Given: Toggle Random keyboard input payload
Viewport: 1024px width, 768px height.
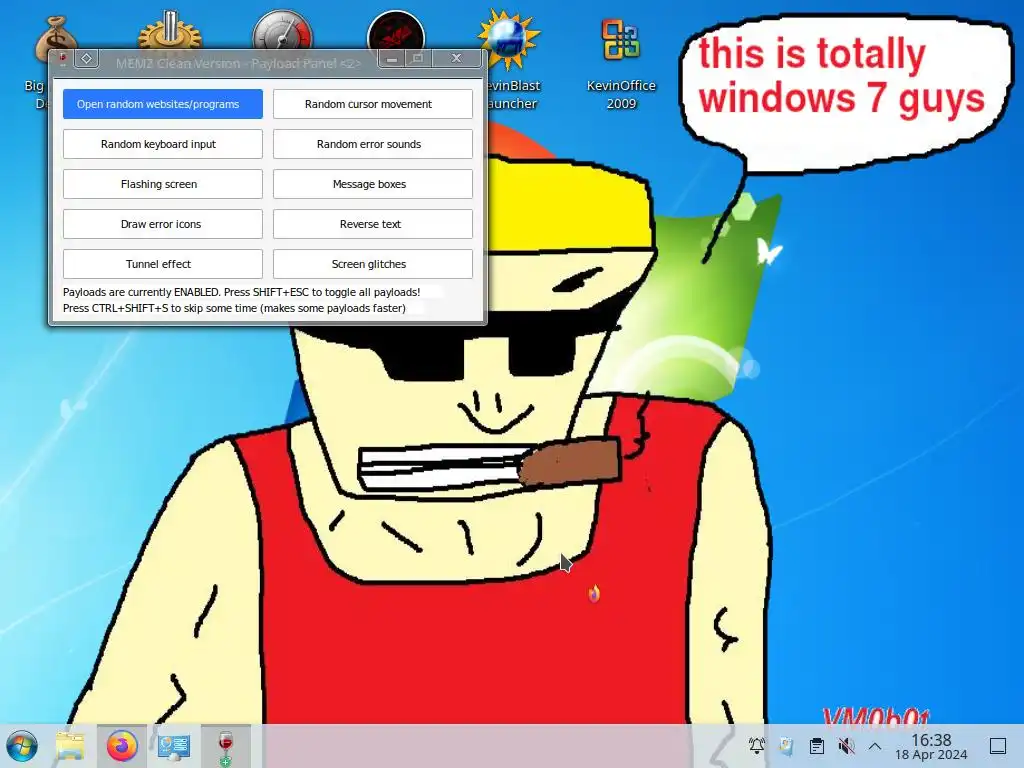Looking at the screenshot, I should pos(163,144).
